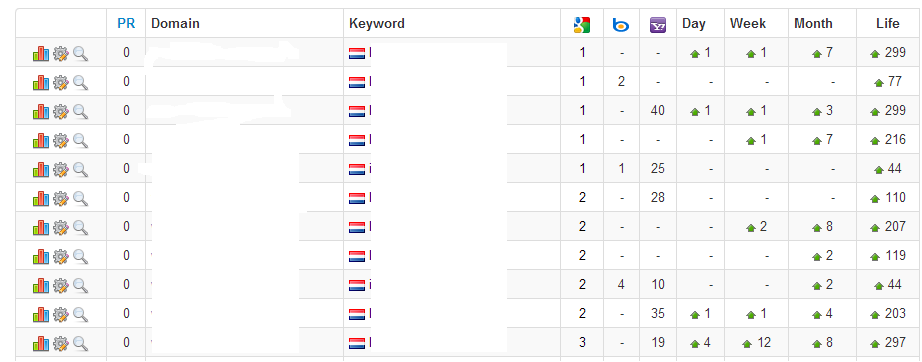Image resolution: width=922 pixels, height=362 pixels.
Task: Click the Life change column header
Action: tap(887, 24)
